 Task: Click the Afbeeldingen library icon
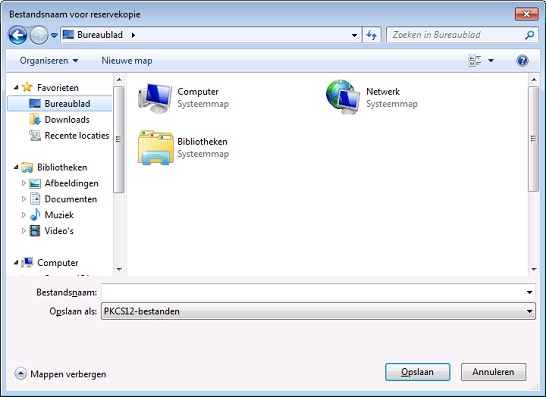[35, 183]
